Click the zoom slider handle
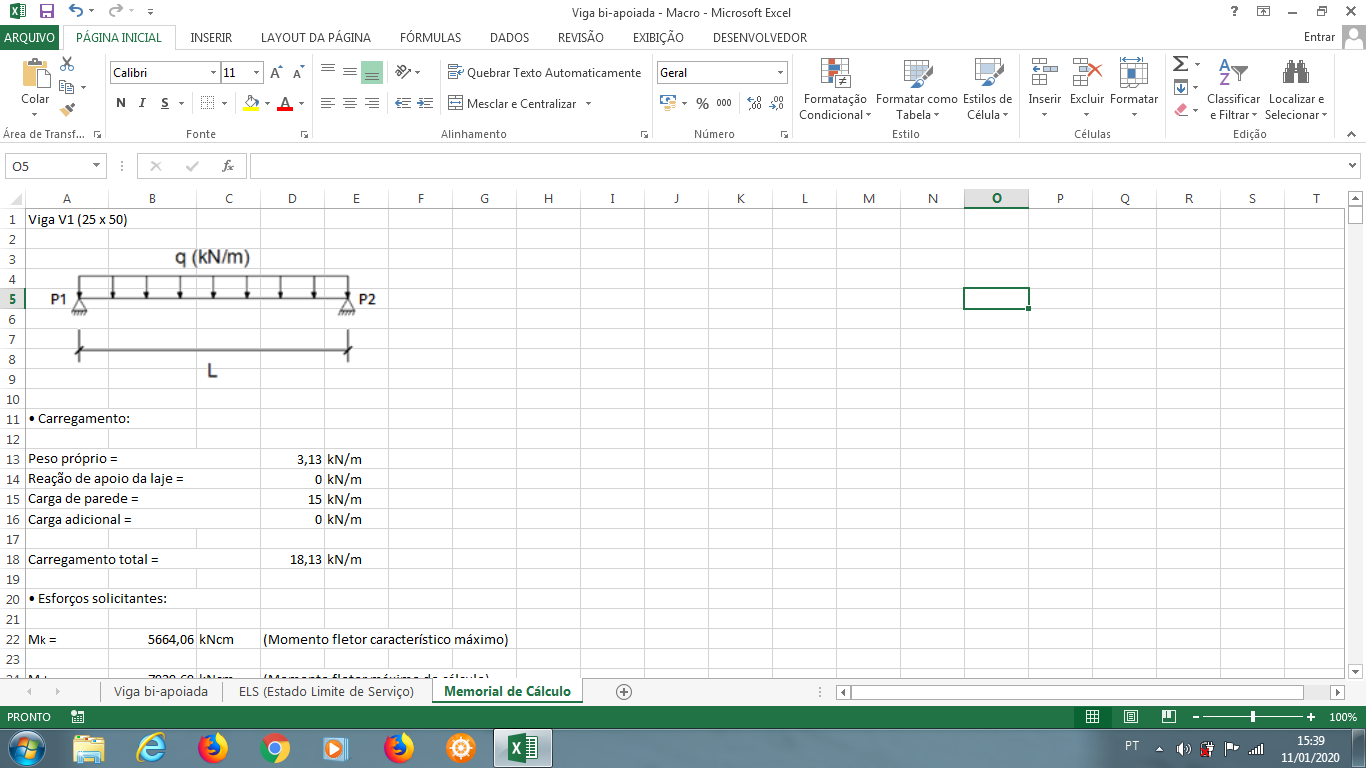The width and height of the screenshot is (1366, 768). 1253,717
